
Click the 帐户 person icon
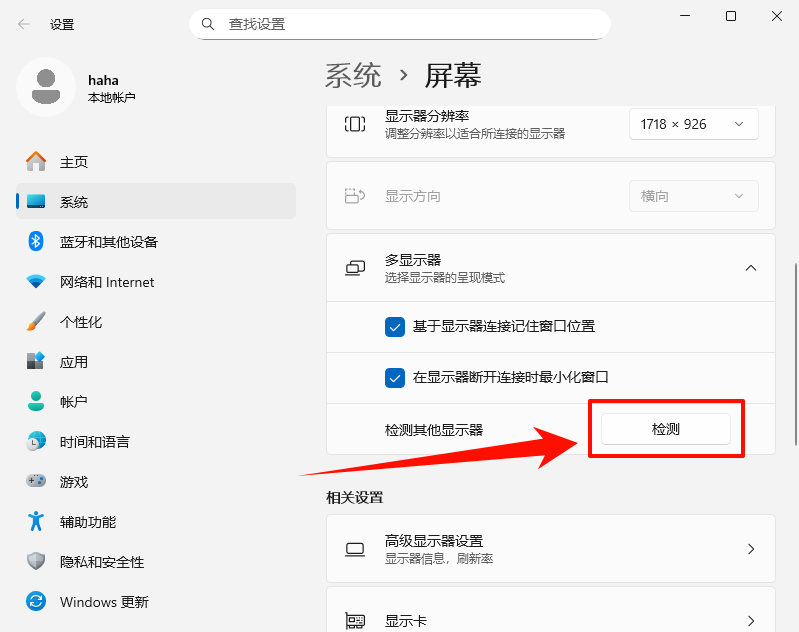[x=36, y=401]
